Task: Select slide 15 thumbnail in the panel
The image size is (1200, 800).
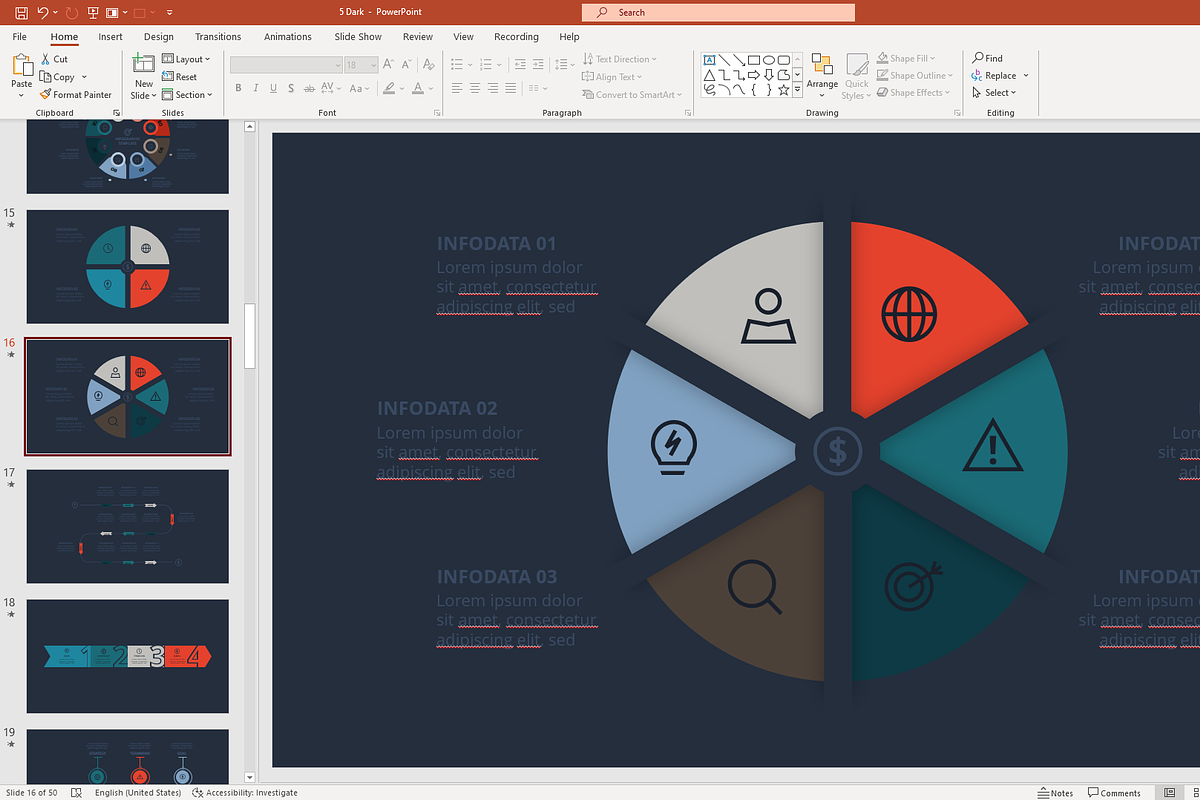Action: [x=128, y=266]
